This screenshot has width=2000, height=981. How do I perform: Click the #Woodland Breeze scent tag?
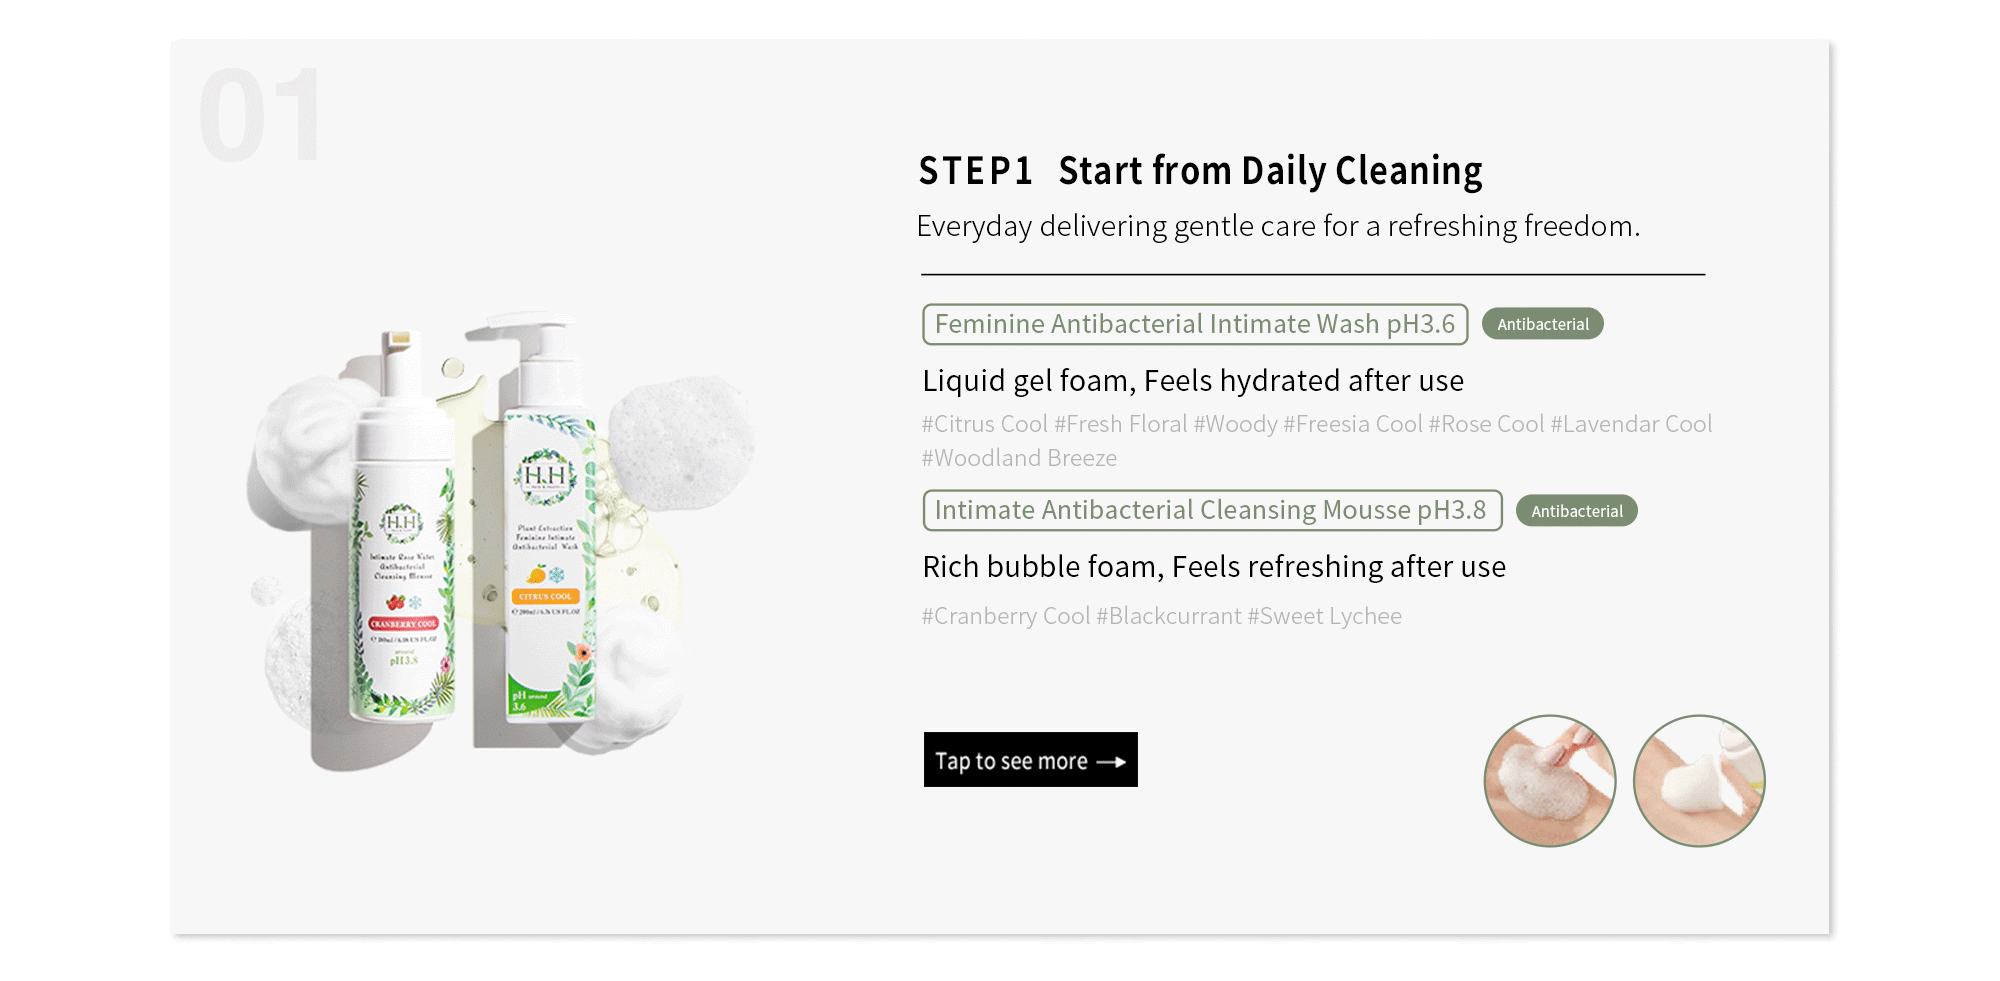click(1019, 458)
